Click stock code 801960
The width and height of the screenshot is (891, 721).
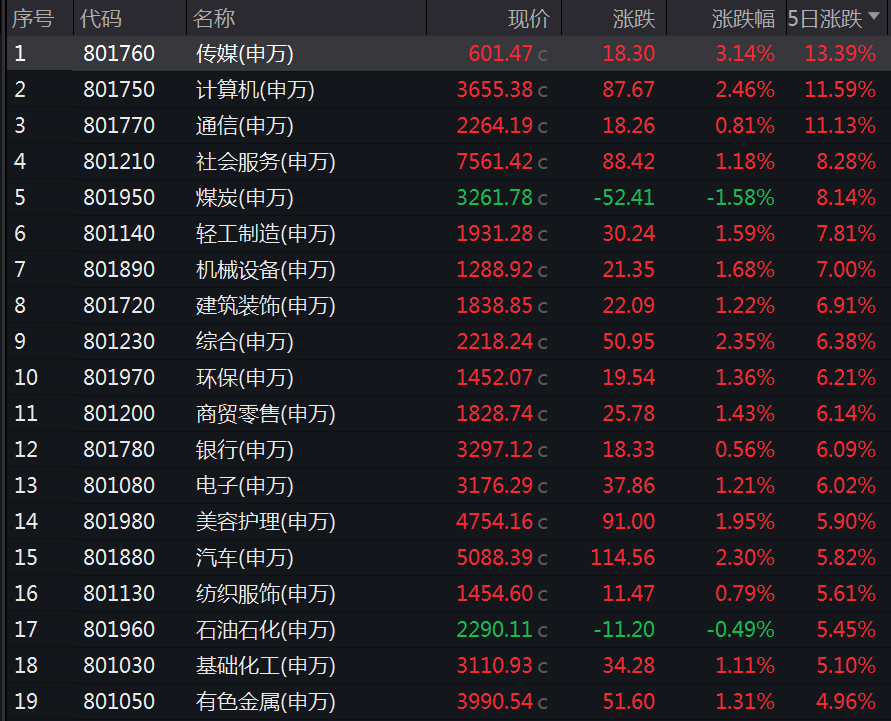coord(119,630)
